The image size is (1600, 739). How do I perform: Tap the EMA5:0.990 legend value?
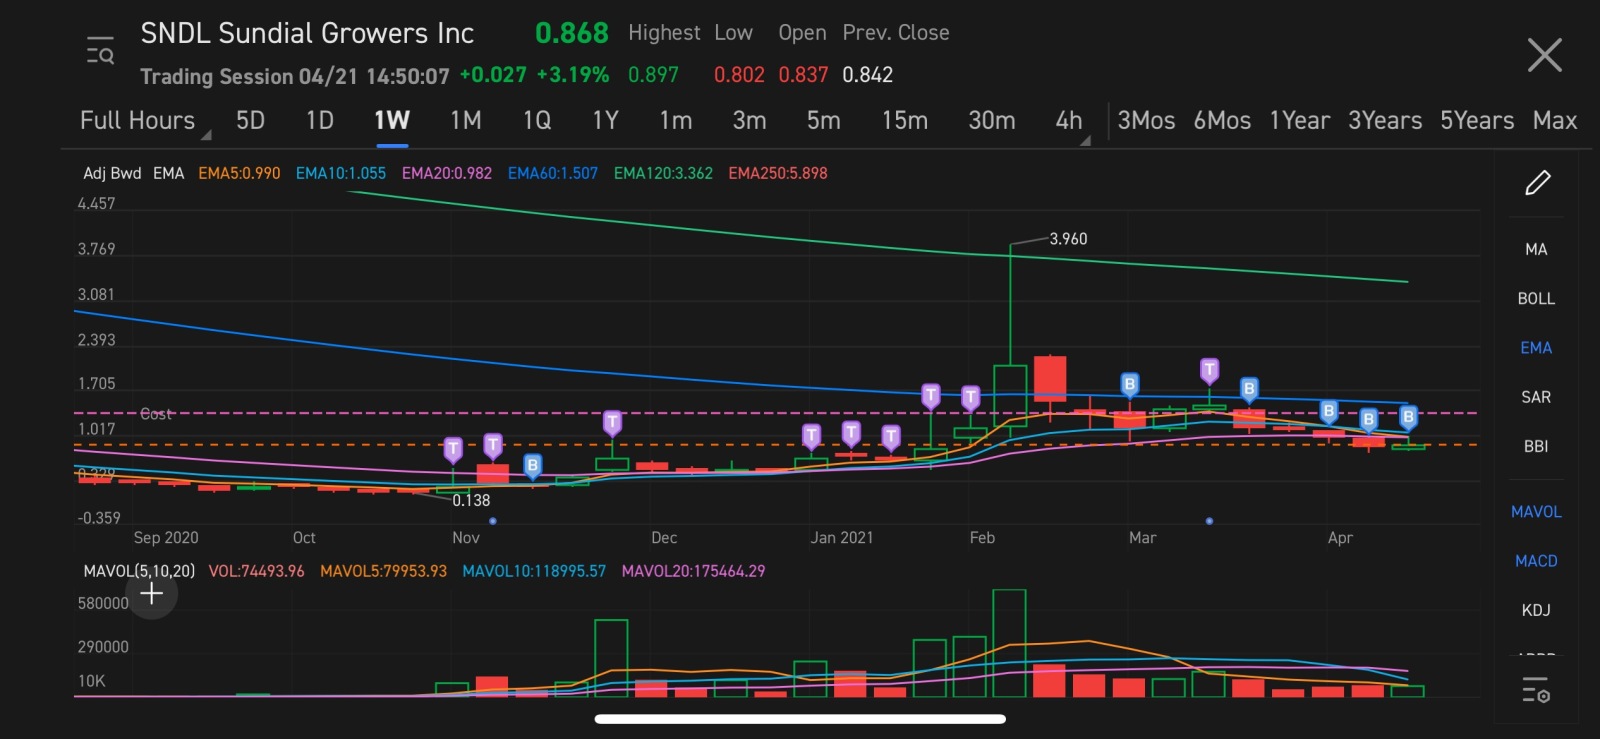pyautogui.click(x=239, y=173)
